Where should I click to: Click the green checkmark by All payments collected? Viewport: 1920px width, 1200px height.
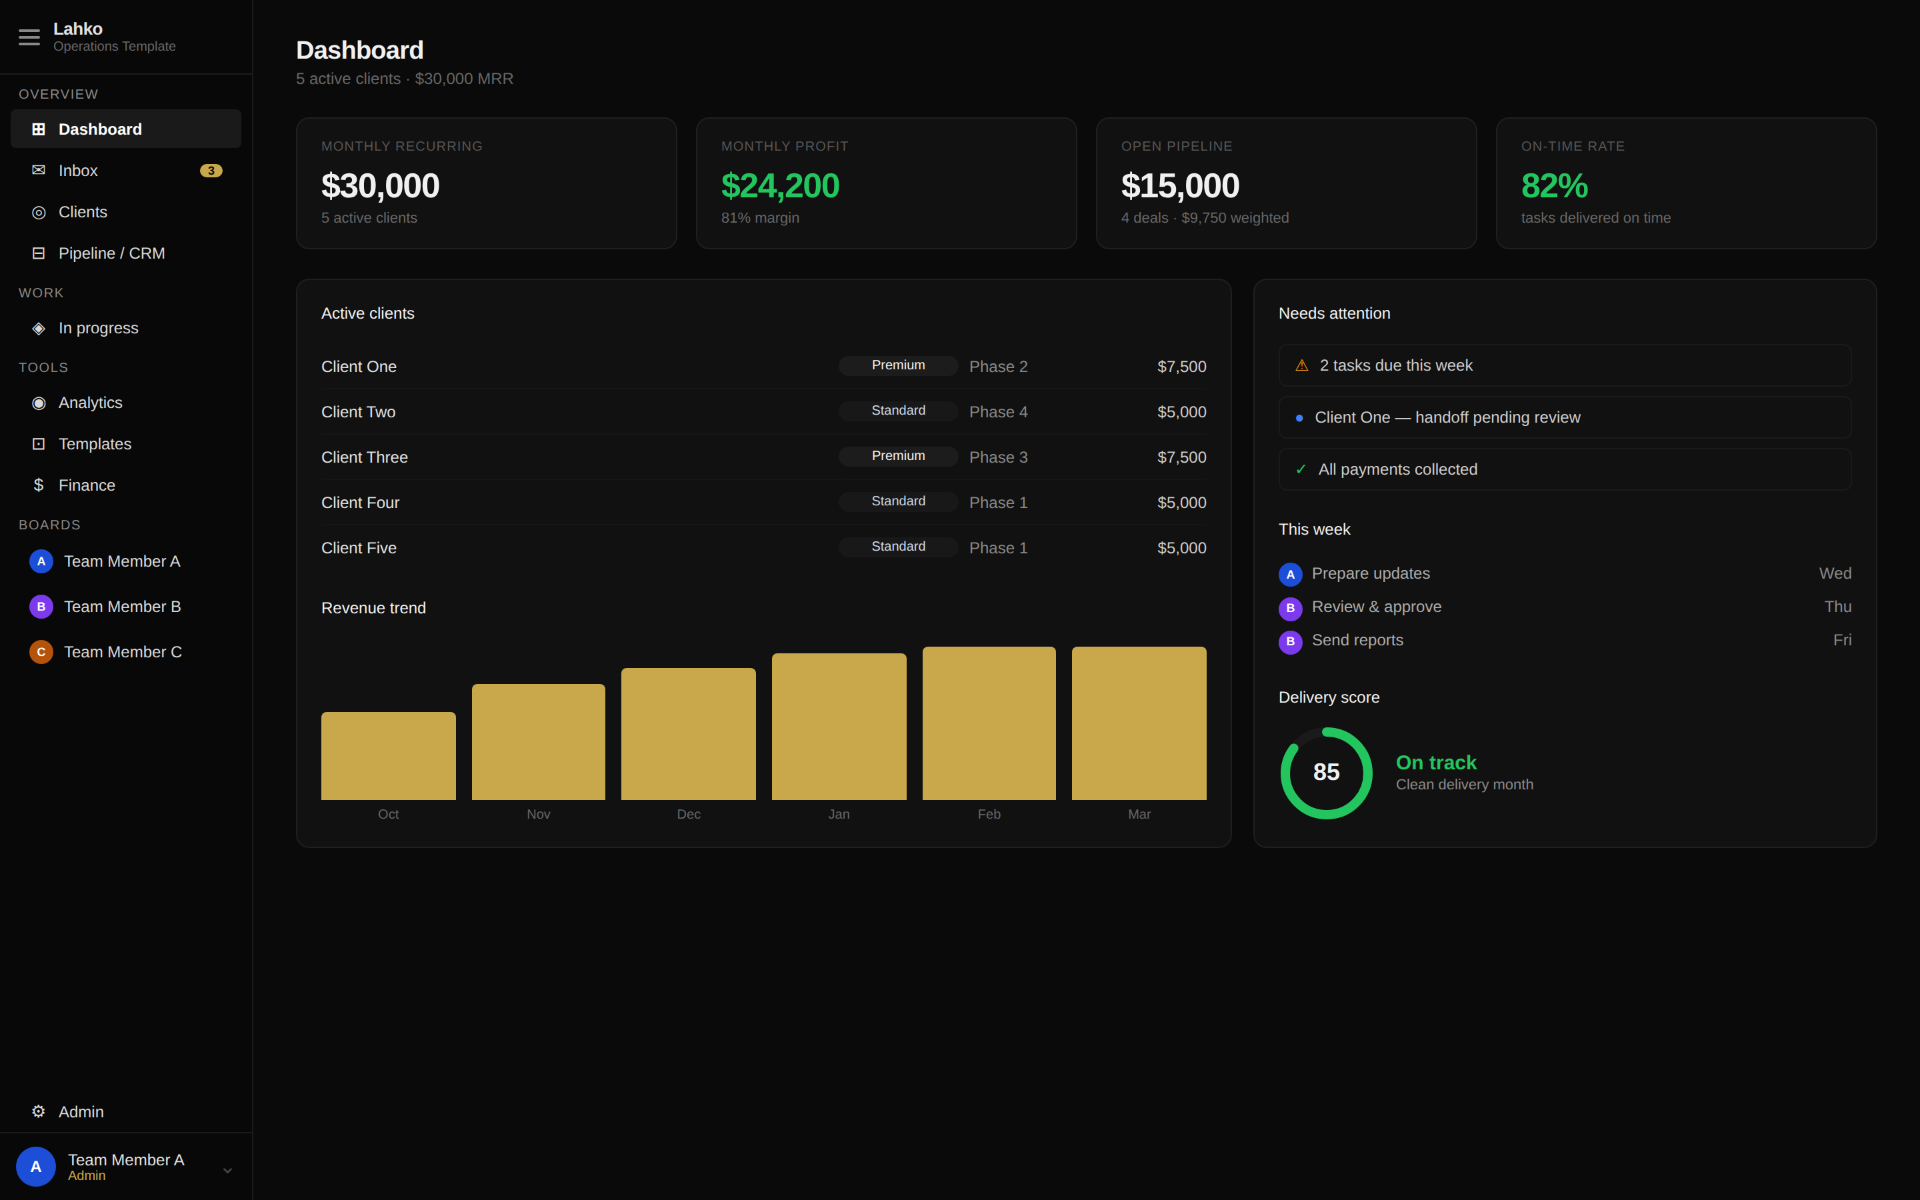tap(1301, 469)
